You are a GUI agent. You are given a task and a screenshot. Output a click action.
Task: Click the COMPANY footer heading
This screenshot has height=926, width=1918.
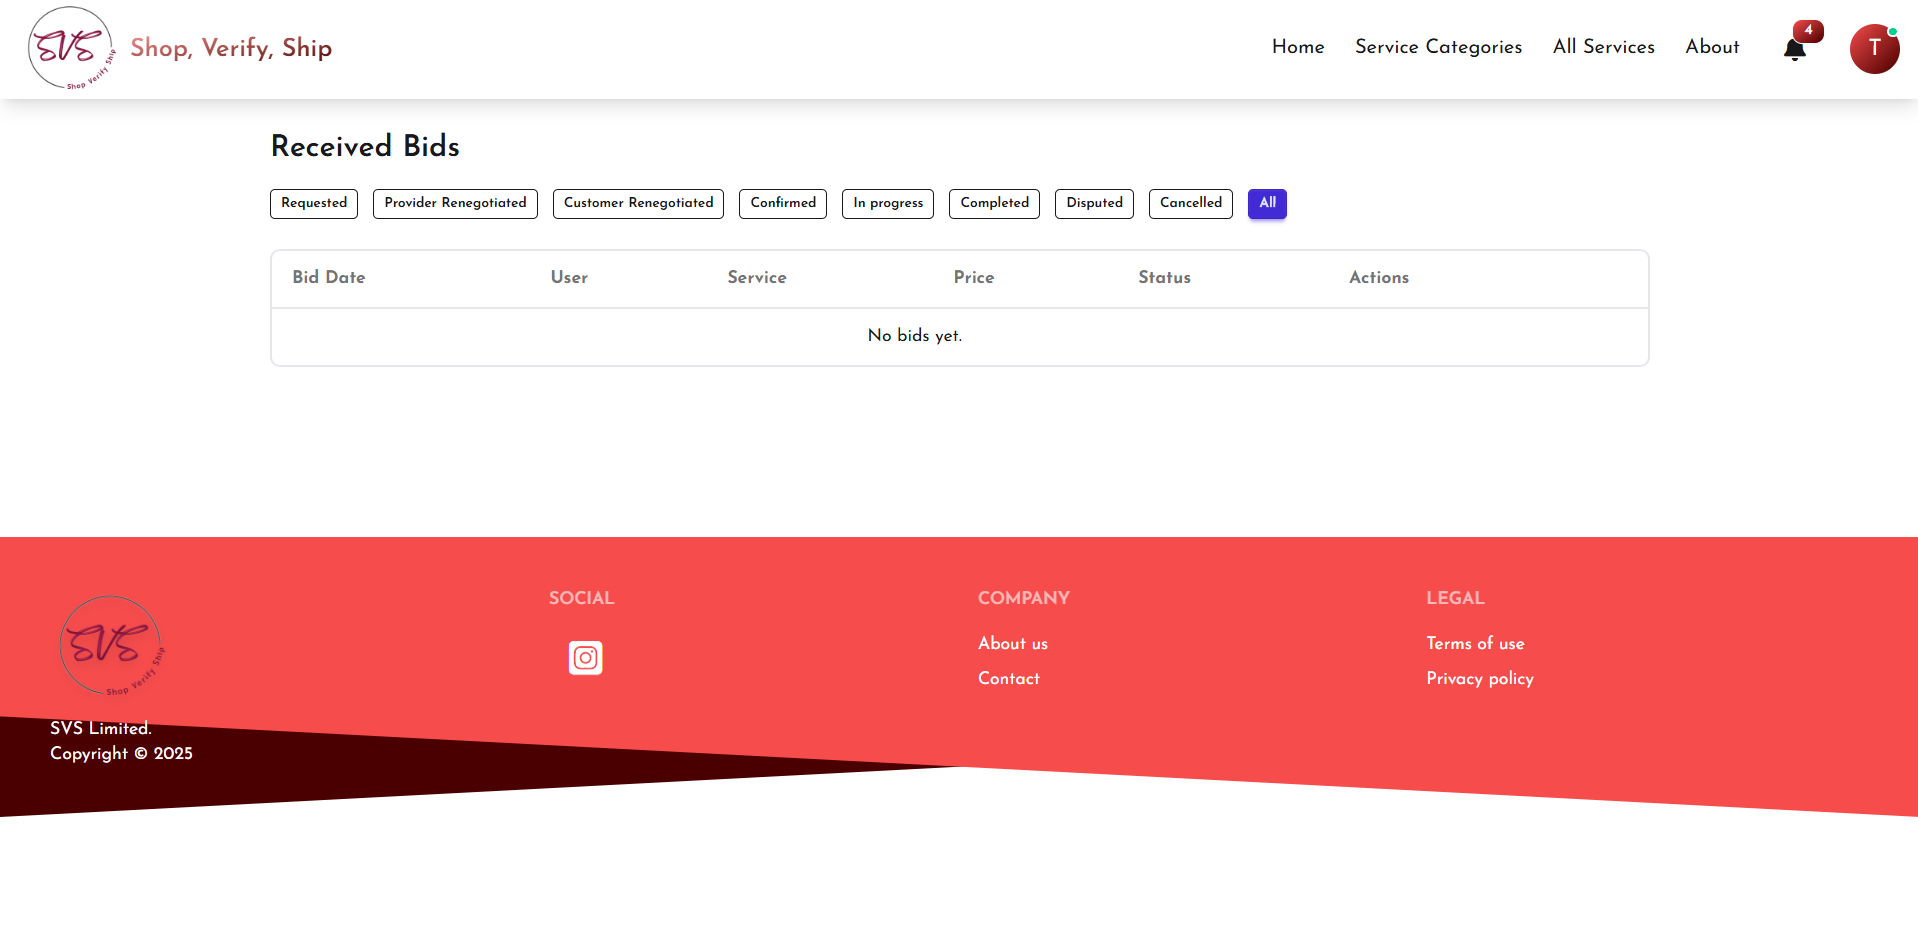coord(1024,598)
